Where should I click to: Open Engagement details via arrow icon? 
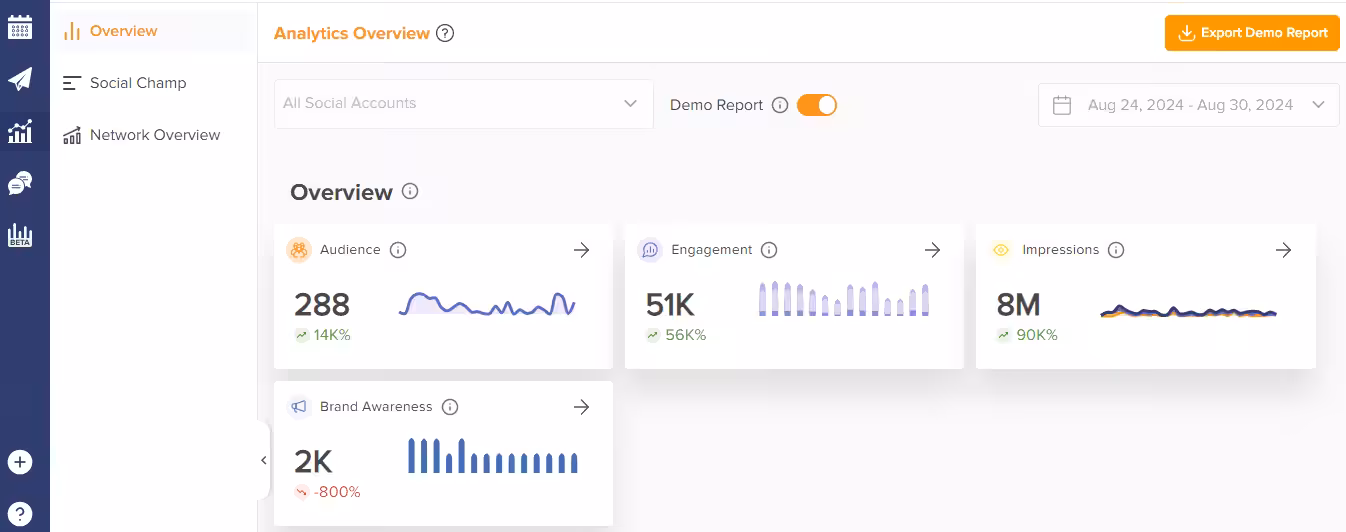(933, 250)
